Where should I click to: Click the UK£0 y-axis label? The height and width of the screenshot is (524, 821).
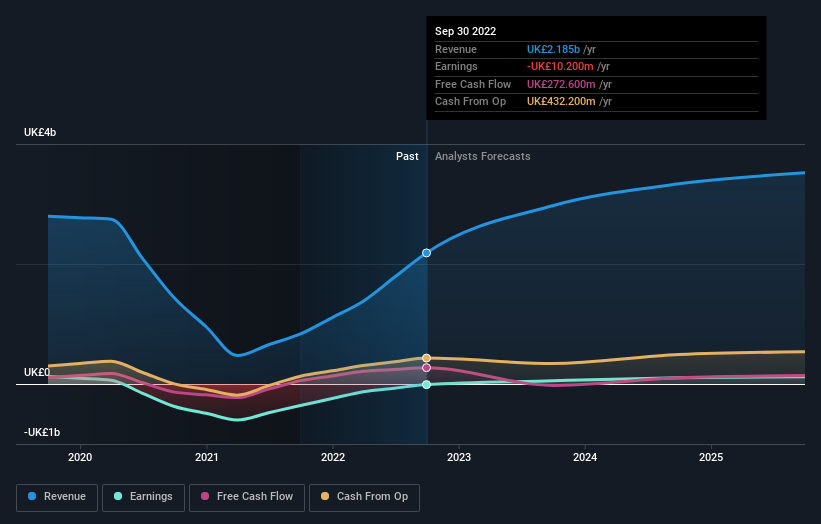tap(37, 372)
